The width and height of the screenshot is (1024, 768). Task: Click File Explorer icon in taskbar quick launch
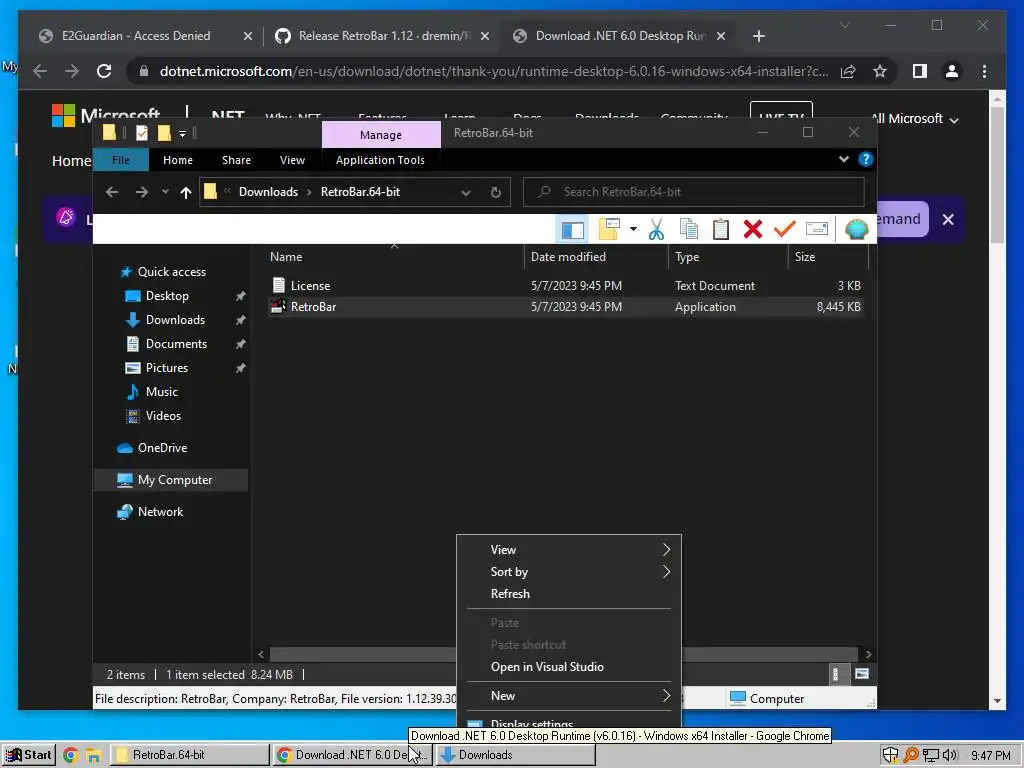click(x=93, y=756)
